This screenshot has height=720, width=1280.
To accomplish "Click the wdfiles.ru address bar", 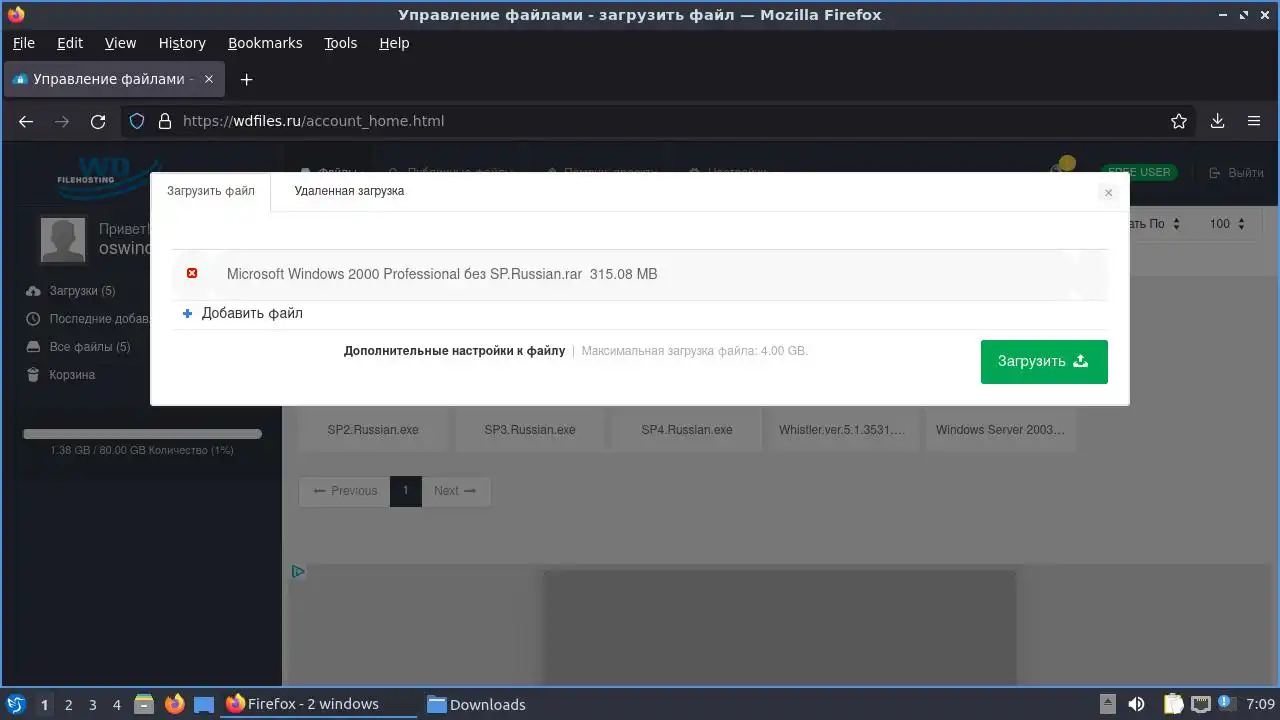I will pos(660,121).
